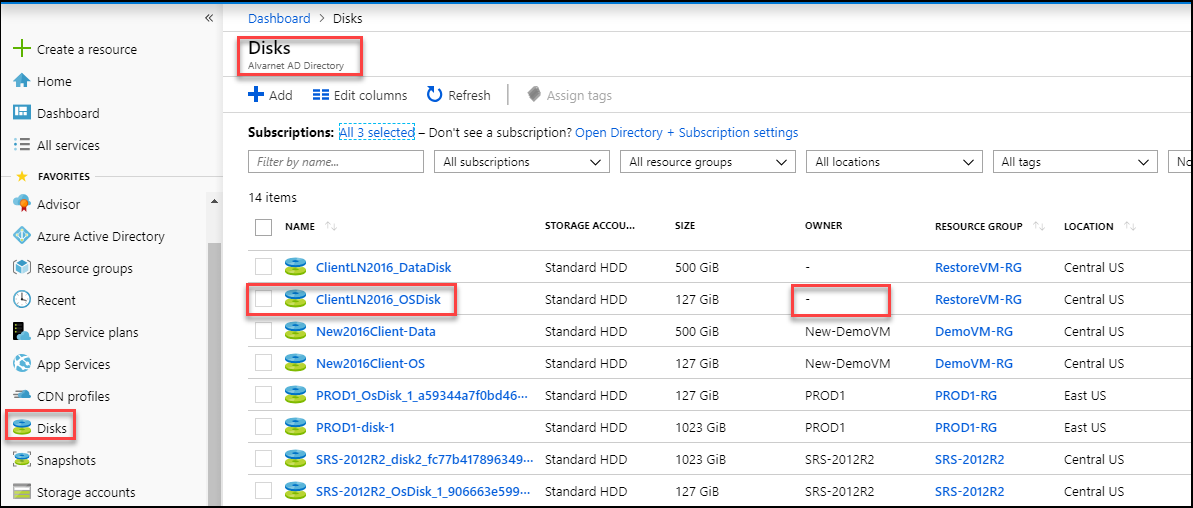The image size is (1193, 508).
Task: Click the Resource groups cube icon
Action: tap(22, 268)
